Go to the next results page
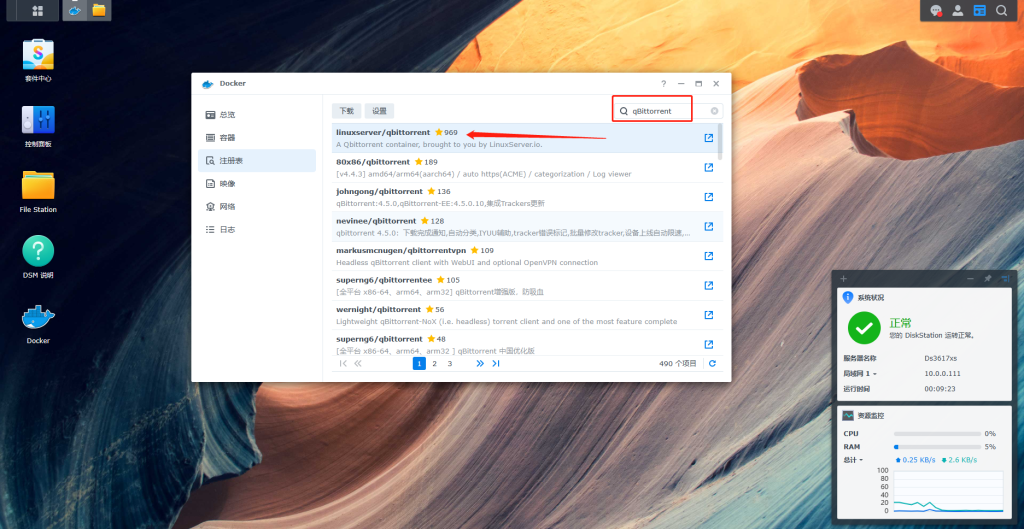The image size is (1024, 529). point(480,363)
